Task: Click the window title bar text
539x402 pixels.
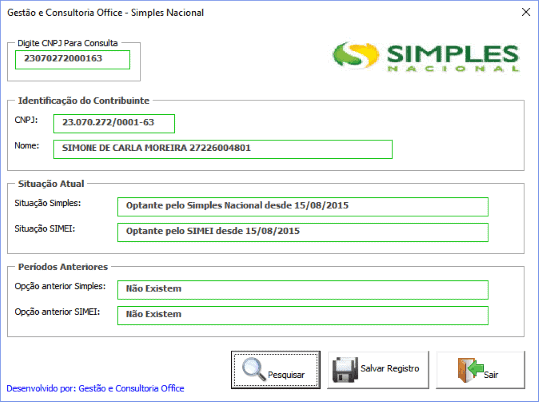Action: point(106,13)
